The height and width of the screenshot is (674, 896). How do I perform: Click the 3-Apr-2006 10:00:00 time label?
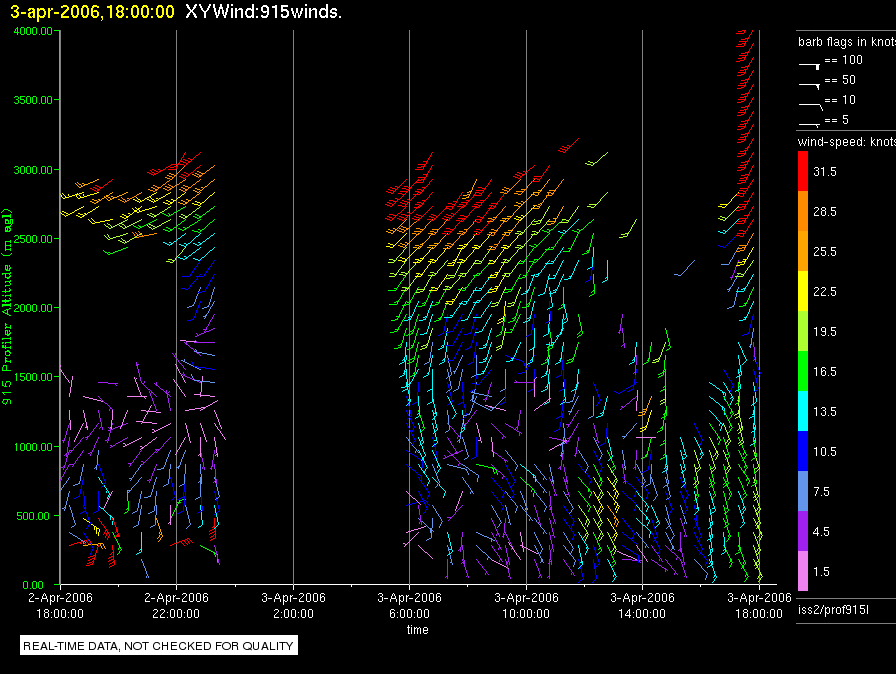click(x=526, y=605)
